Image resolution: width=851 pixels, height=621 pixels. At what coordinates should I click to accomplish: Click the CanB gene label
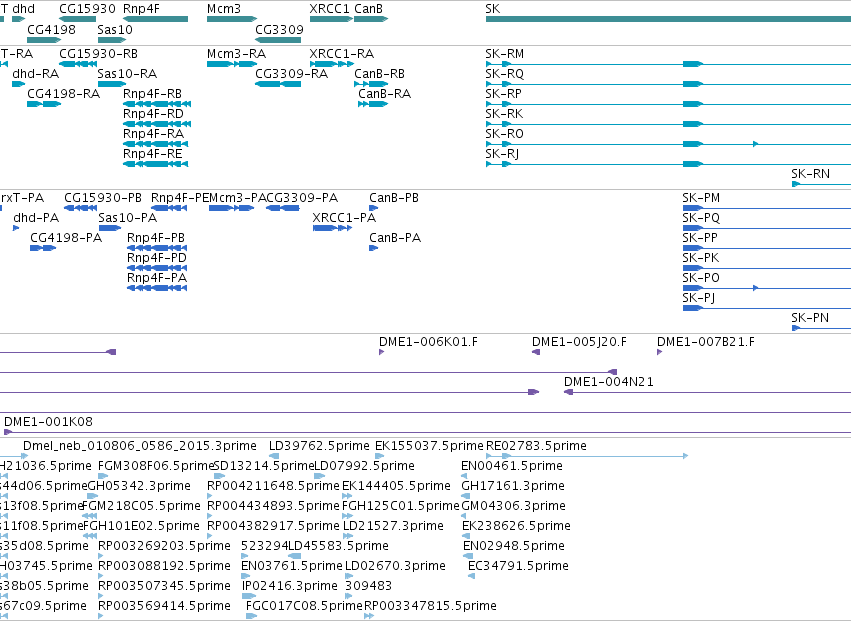point(369,9)
